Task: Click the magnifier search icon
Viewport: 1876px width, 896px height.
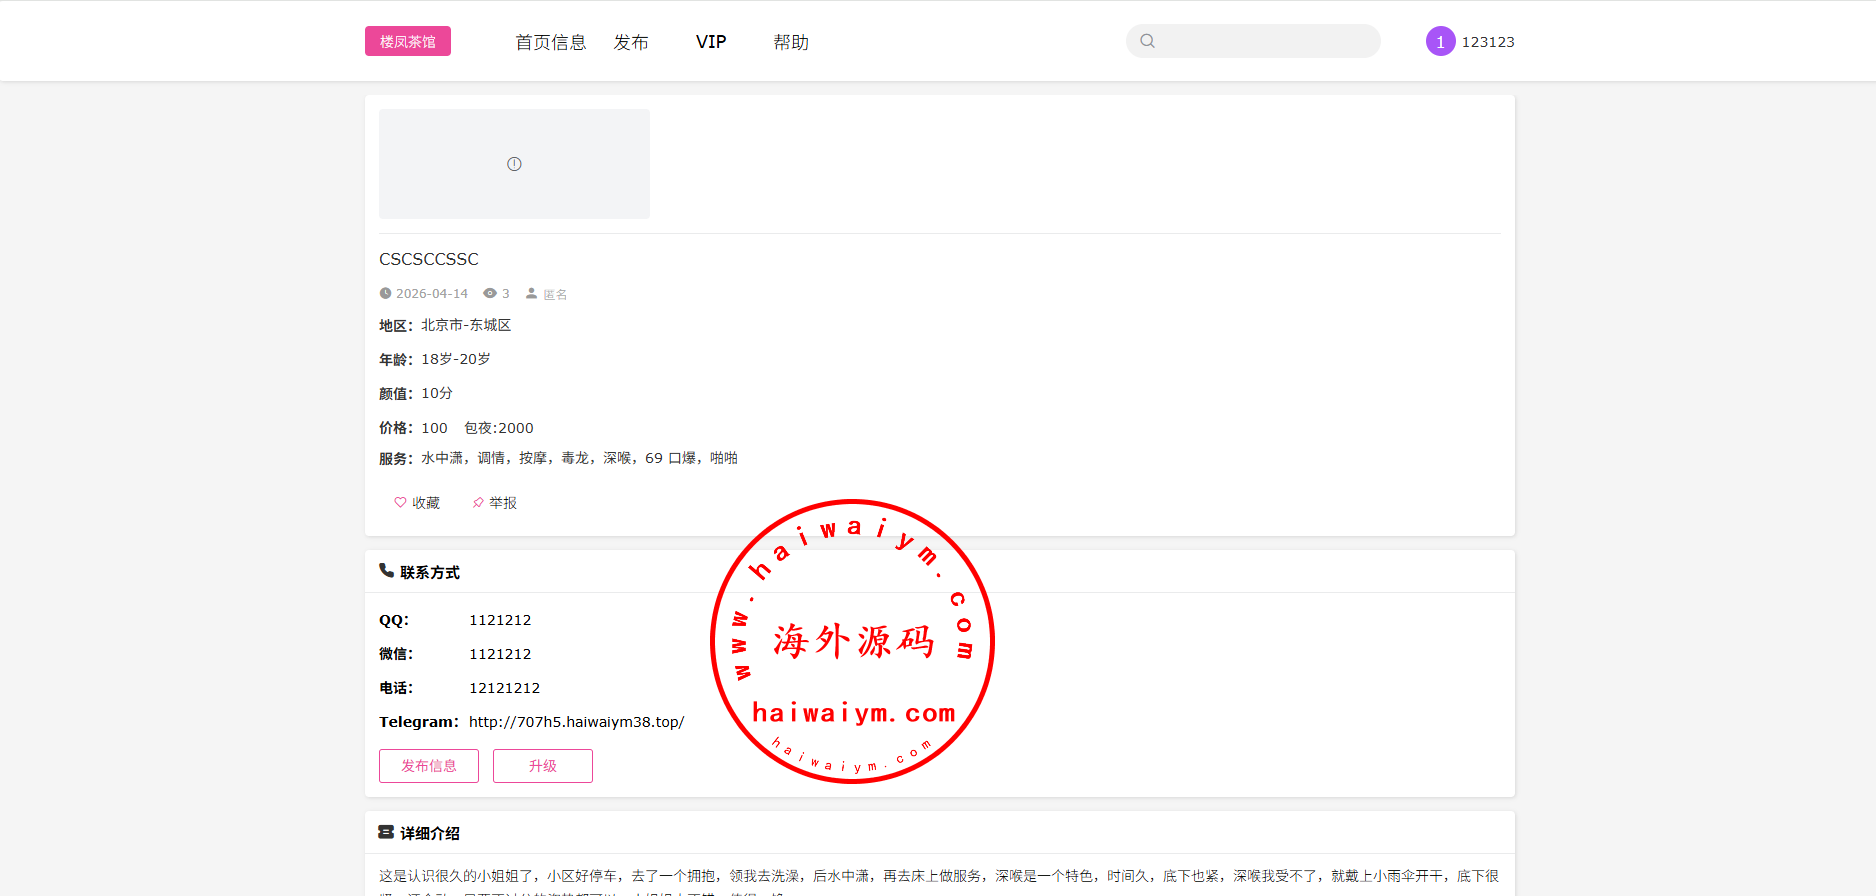Action: tap(1147, 41)
